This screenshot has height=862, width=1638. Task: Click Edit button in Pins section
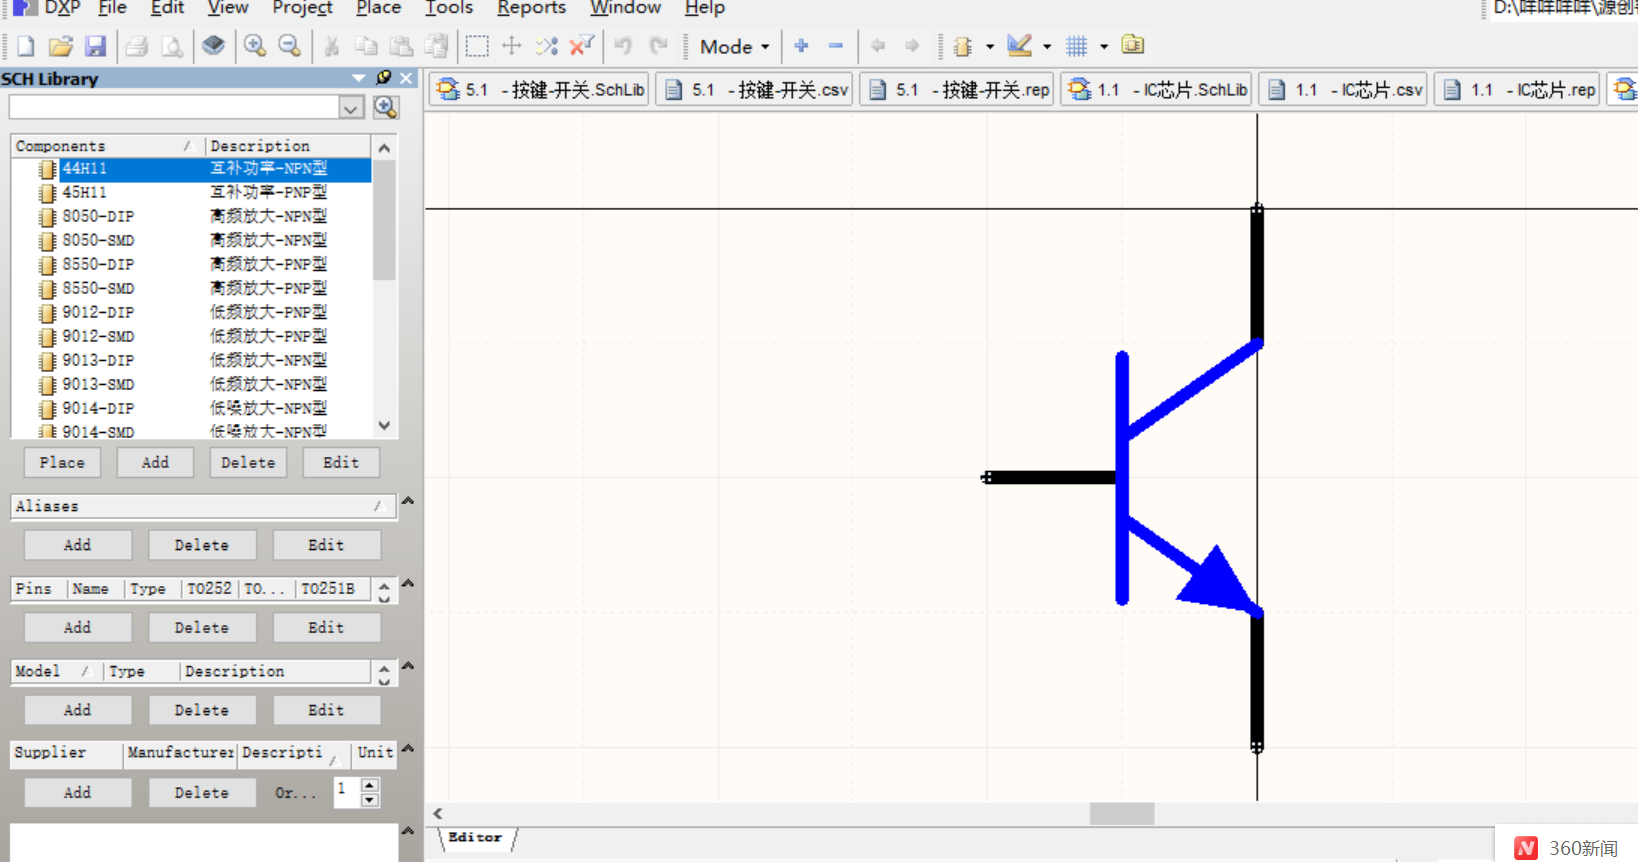click(x=326, y=628)
